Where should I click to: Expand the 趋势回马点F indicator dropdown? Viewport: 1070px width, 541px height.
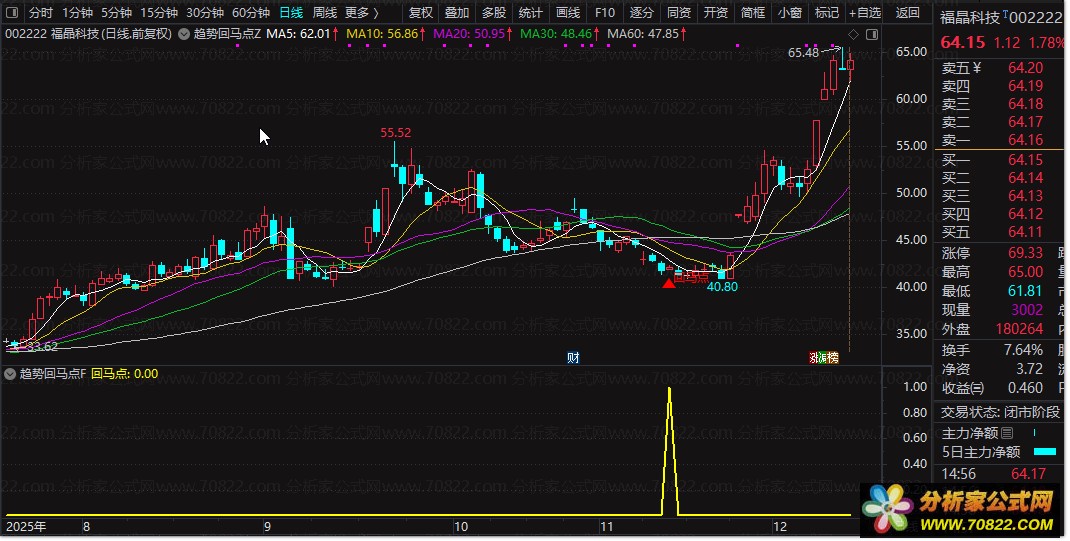coord(10,374)
